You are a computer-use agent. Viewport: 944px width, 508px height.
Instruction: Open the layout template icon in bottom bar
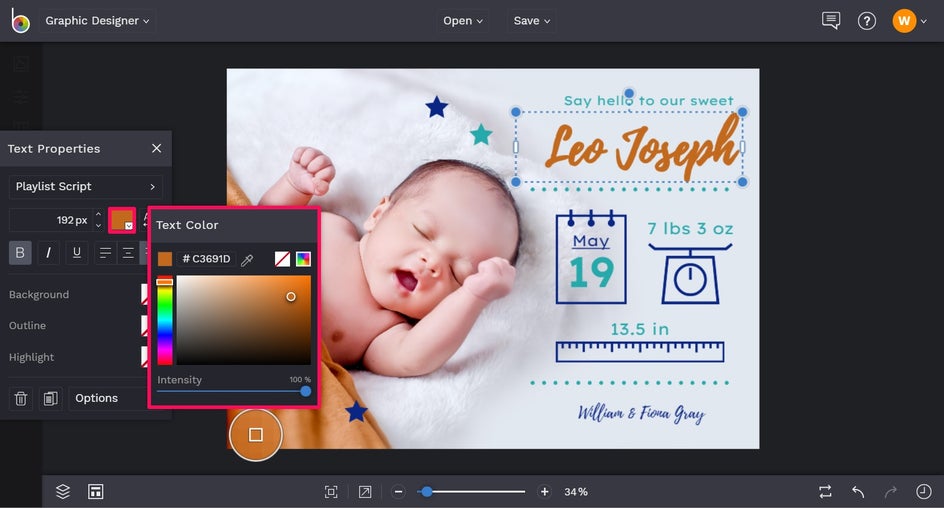tap(96, 492)
